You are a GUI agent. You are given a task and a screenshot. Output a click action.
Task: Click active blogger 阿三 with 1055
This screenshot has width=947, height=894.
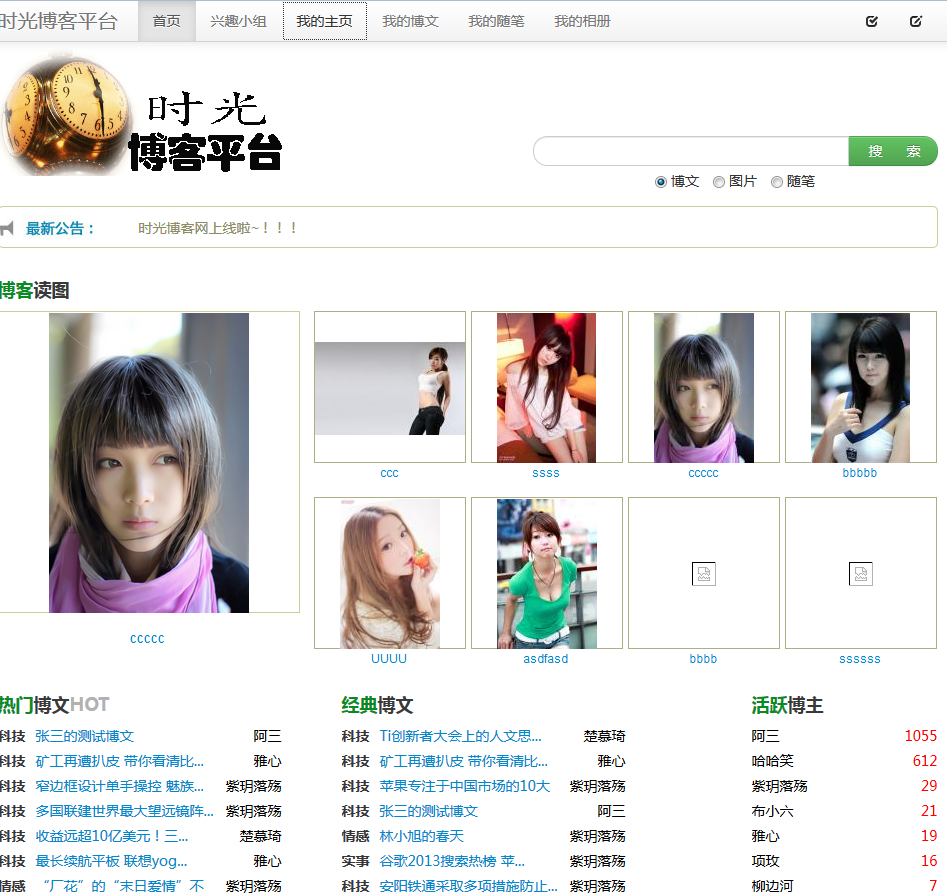765,736
